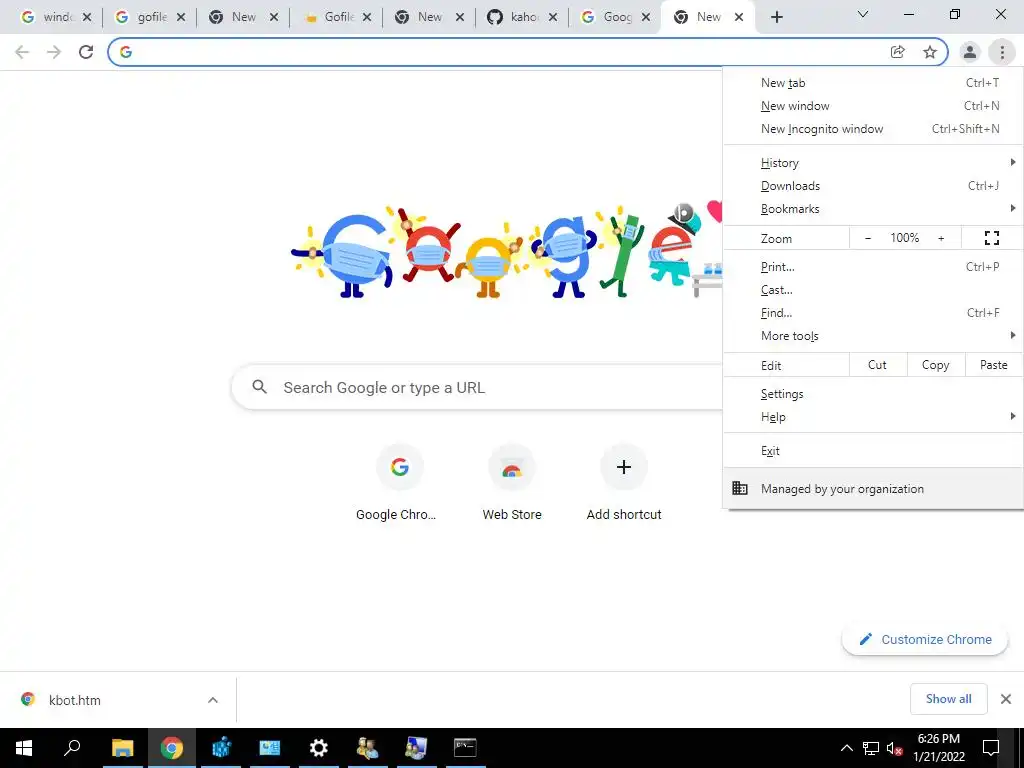
Task: Click Managed by your organization
Action: tap(873, 488)
